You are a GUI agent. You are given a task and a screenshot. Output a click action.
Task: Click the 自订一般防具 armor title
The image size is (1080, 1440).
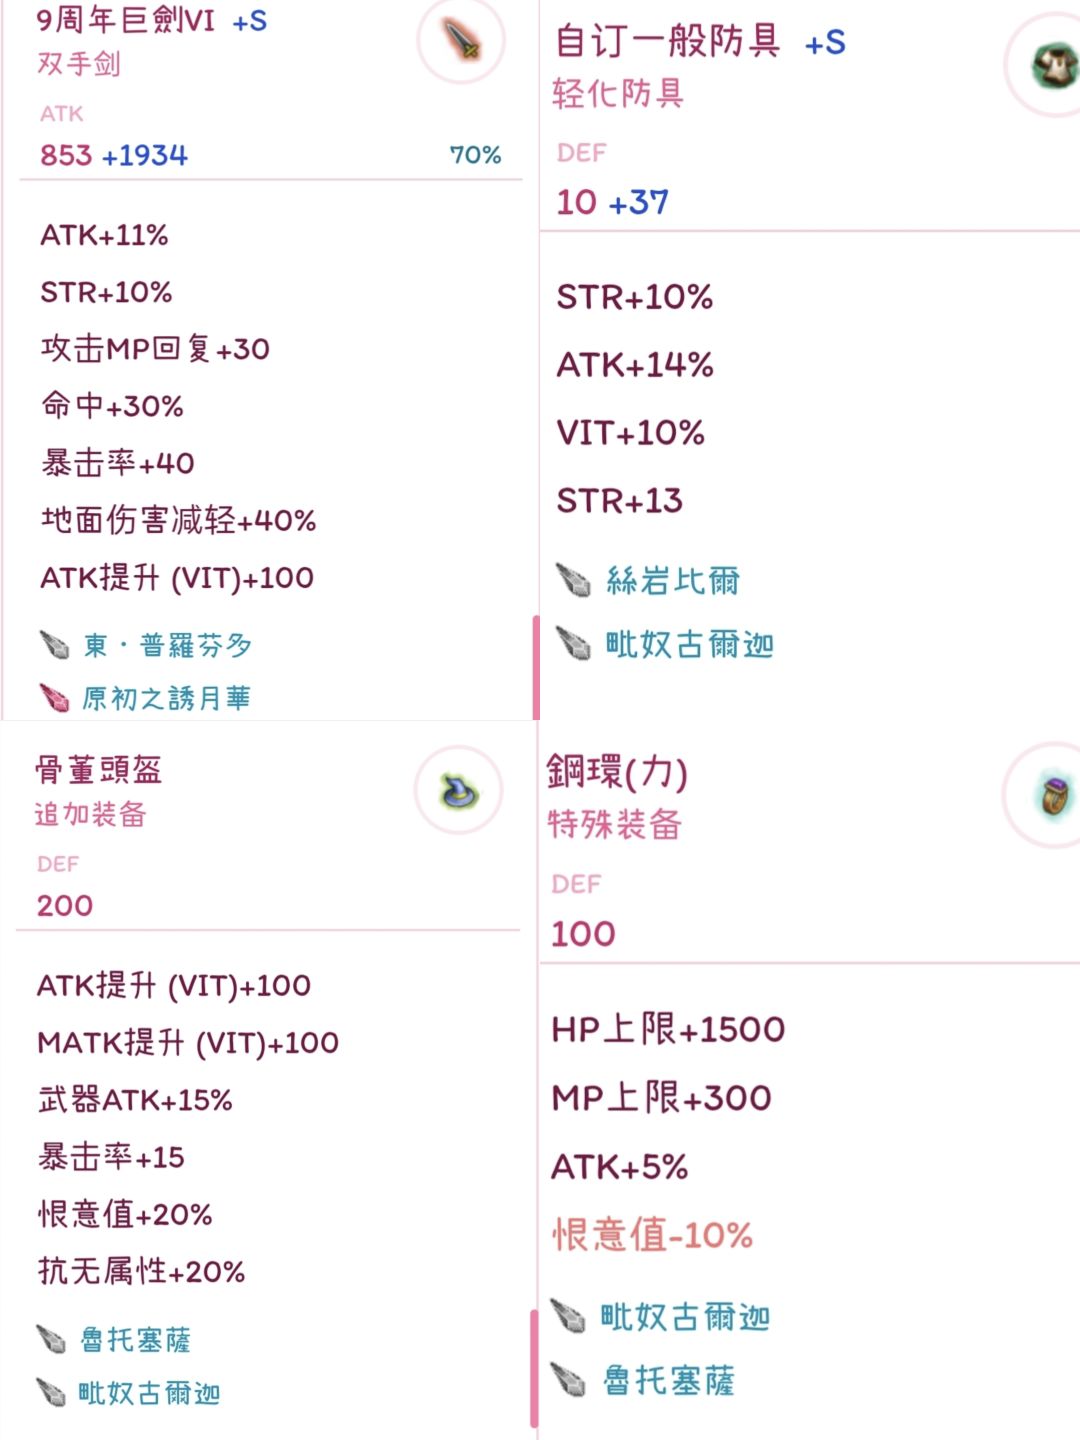667,41
